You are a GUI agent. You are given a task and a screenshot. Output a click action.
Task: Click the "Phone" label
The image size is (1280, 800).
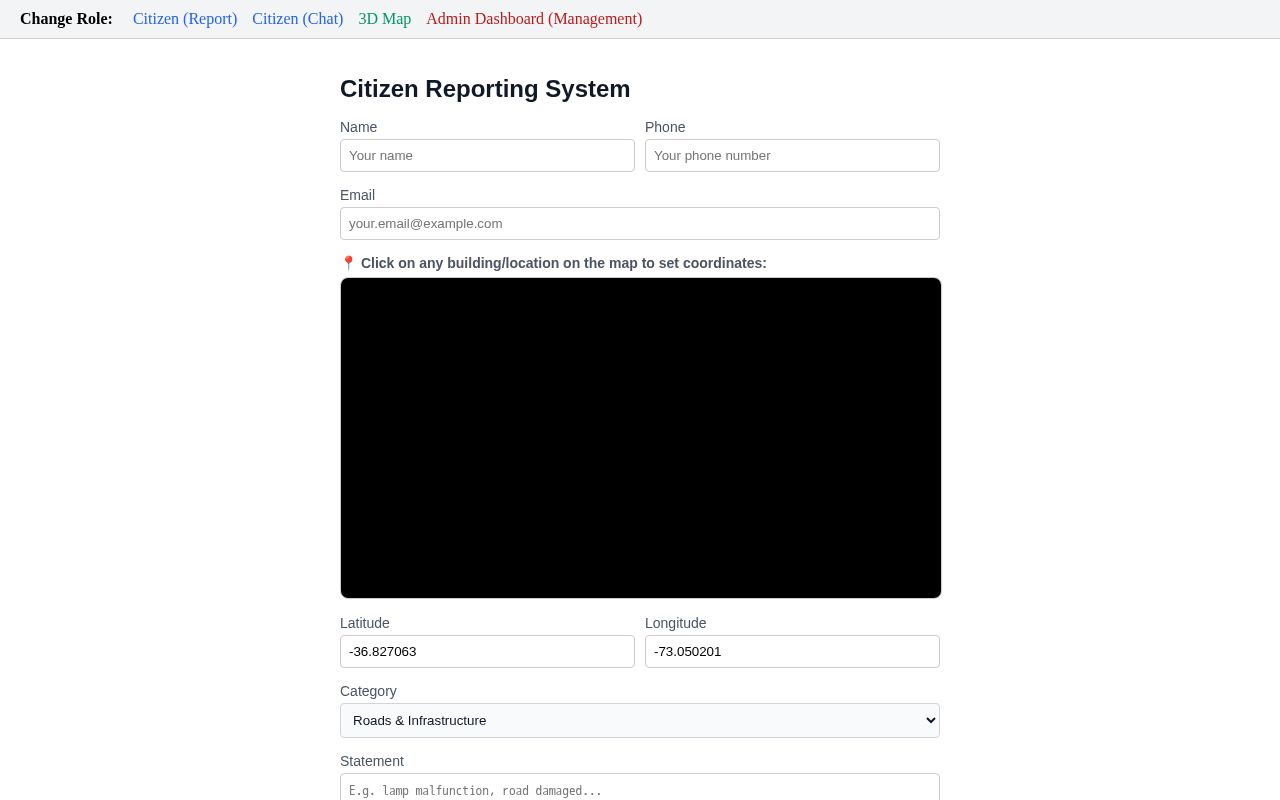665,127
